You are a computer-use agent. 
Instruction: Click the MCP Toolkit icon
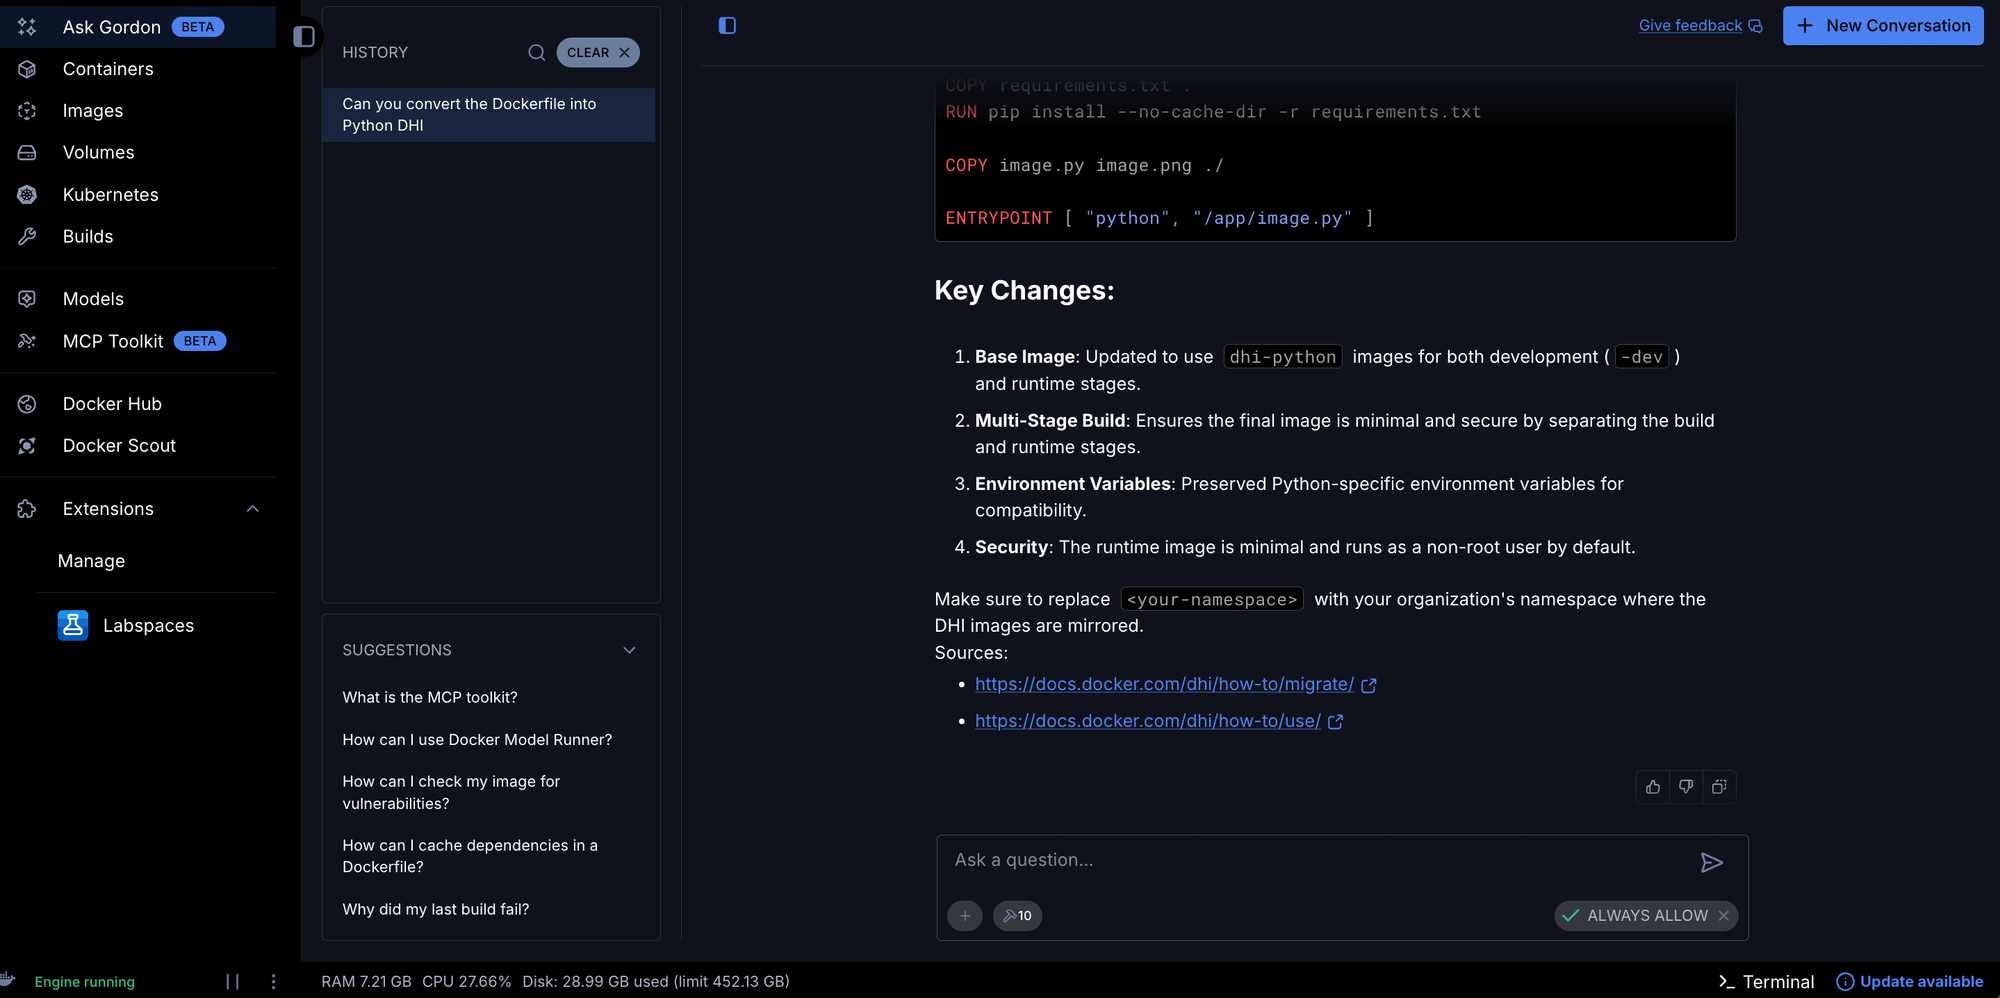[27, 341]
